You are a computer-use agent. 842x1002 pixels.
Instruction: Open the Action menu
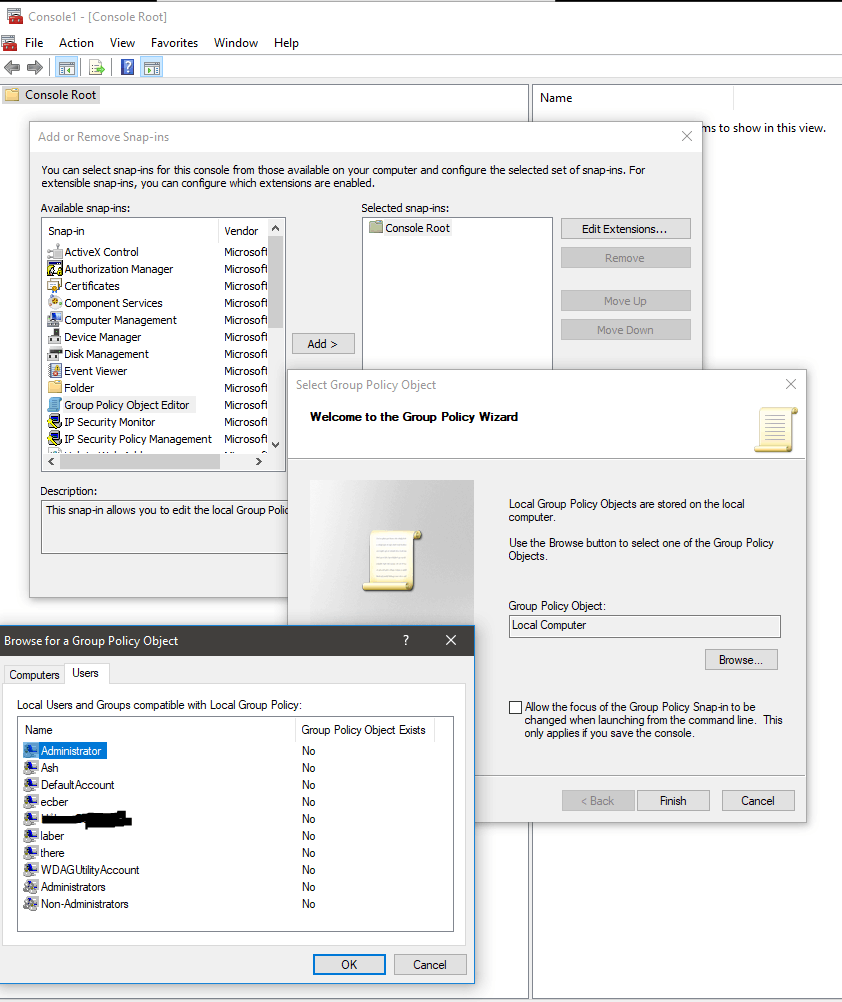77,43
